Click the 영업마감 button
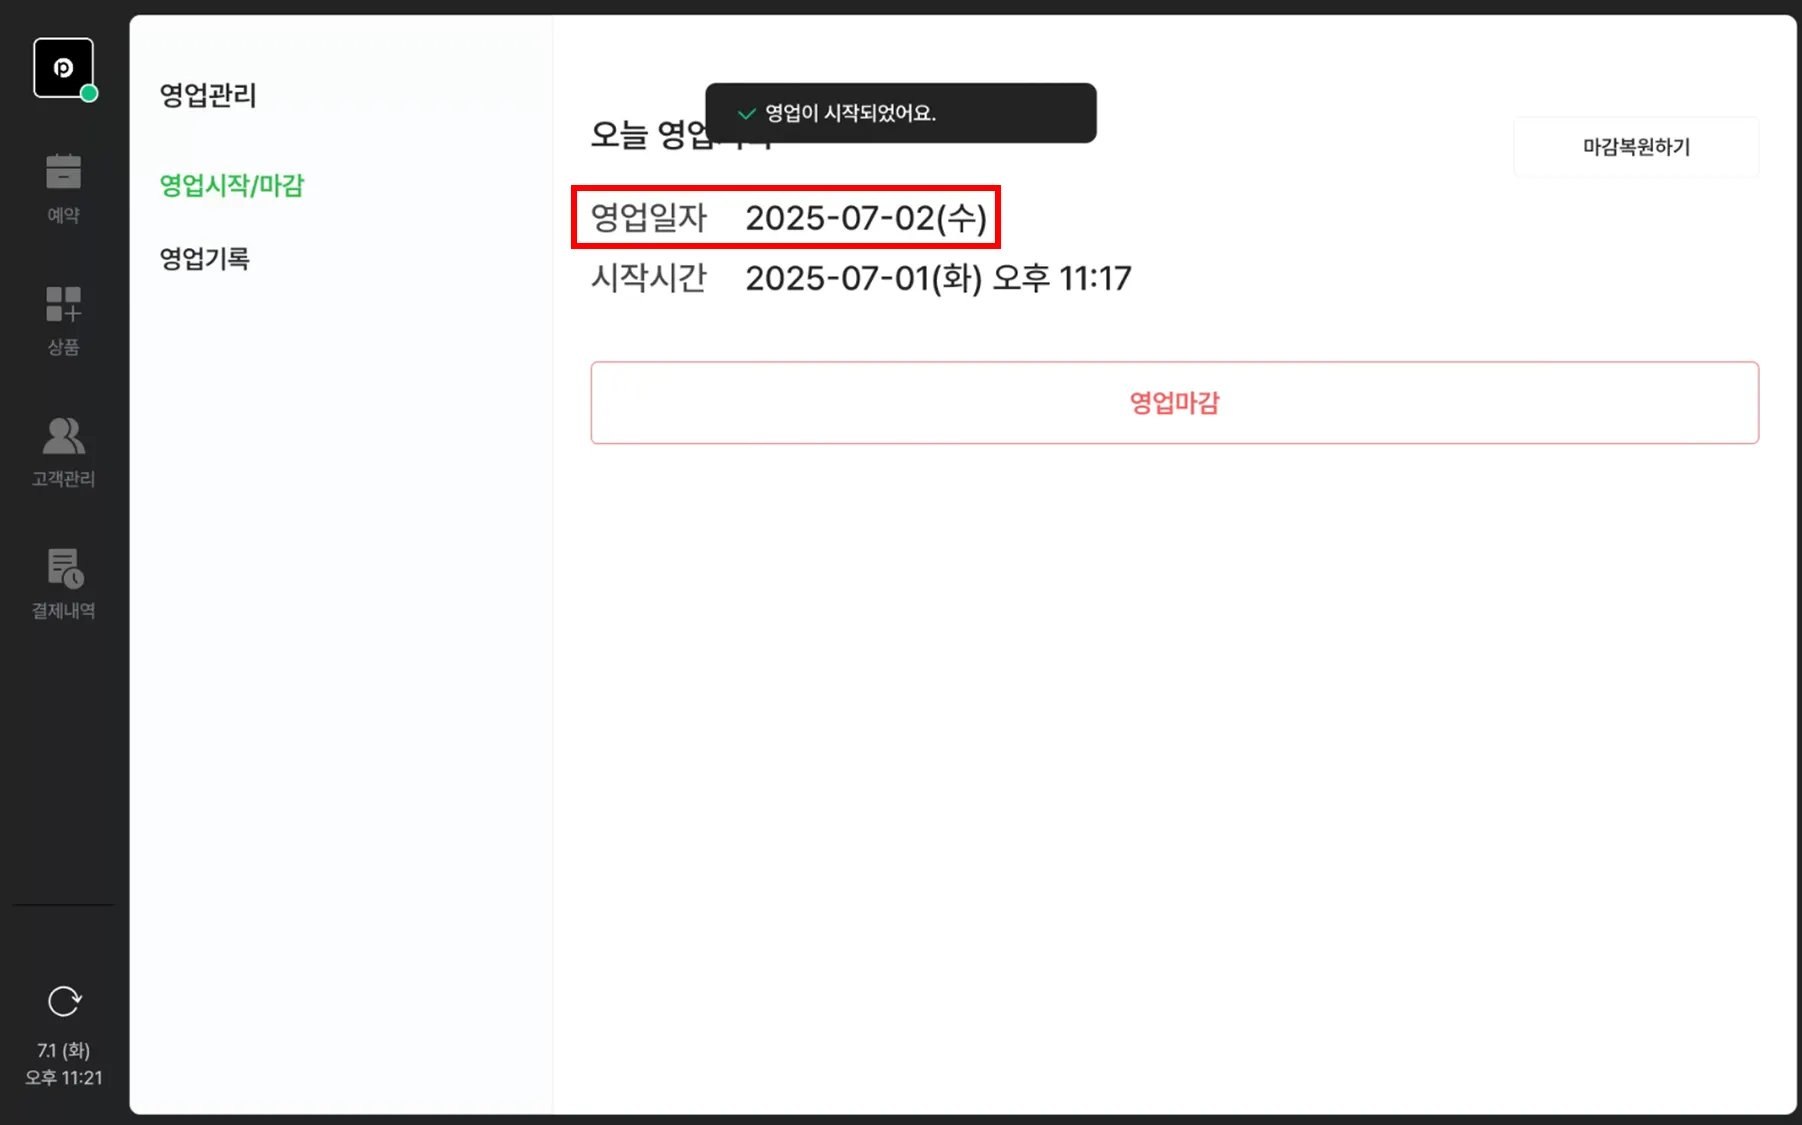The height and width of the screenshot is (1125, 1802). point(1174,403)
